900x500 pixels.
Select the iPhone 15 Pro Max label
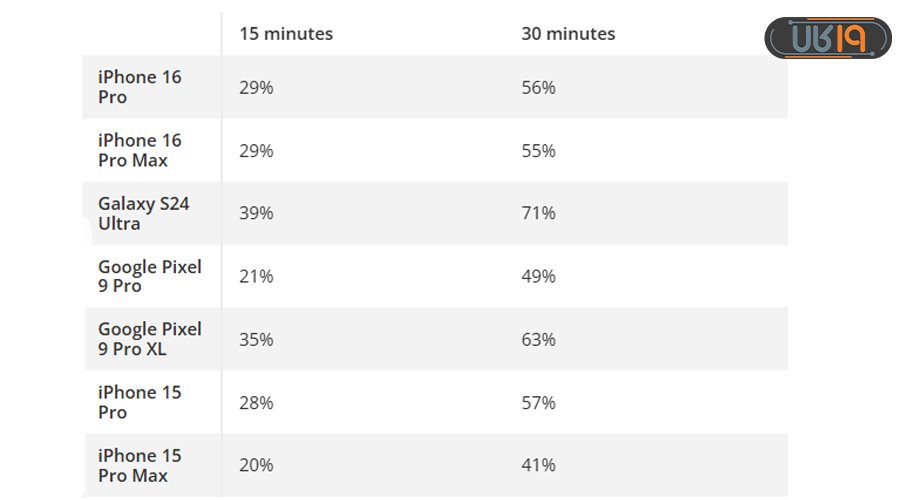[x=139, y=465]
